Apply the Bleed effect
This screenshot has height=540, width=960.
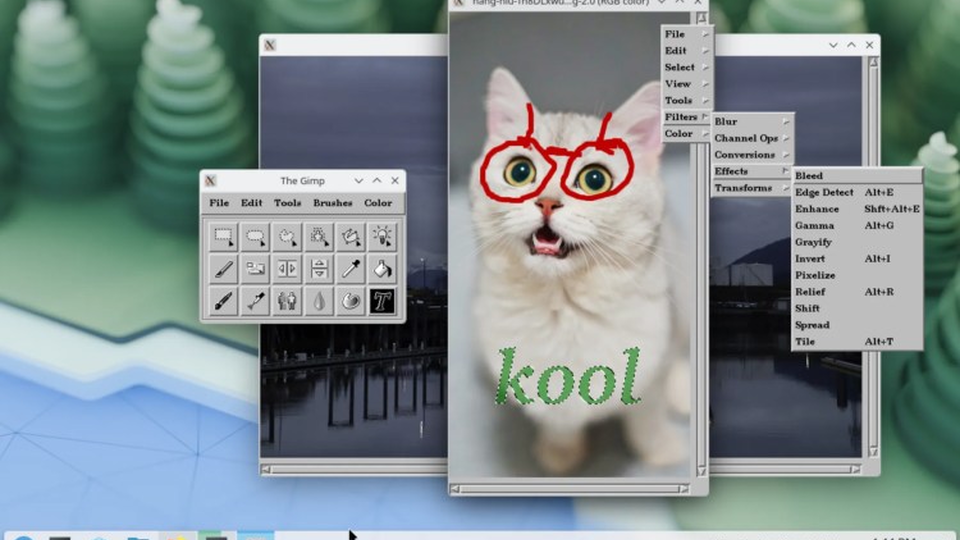point(857,176)
